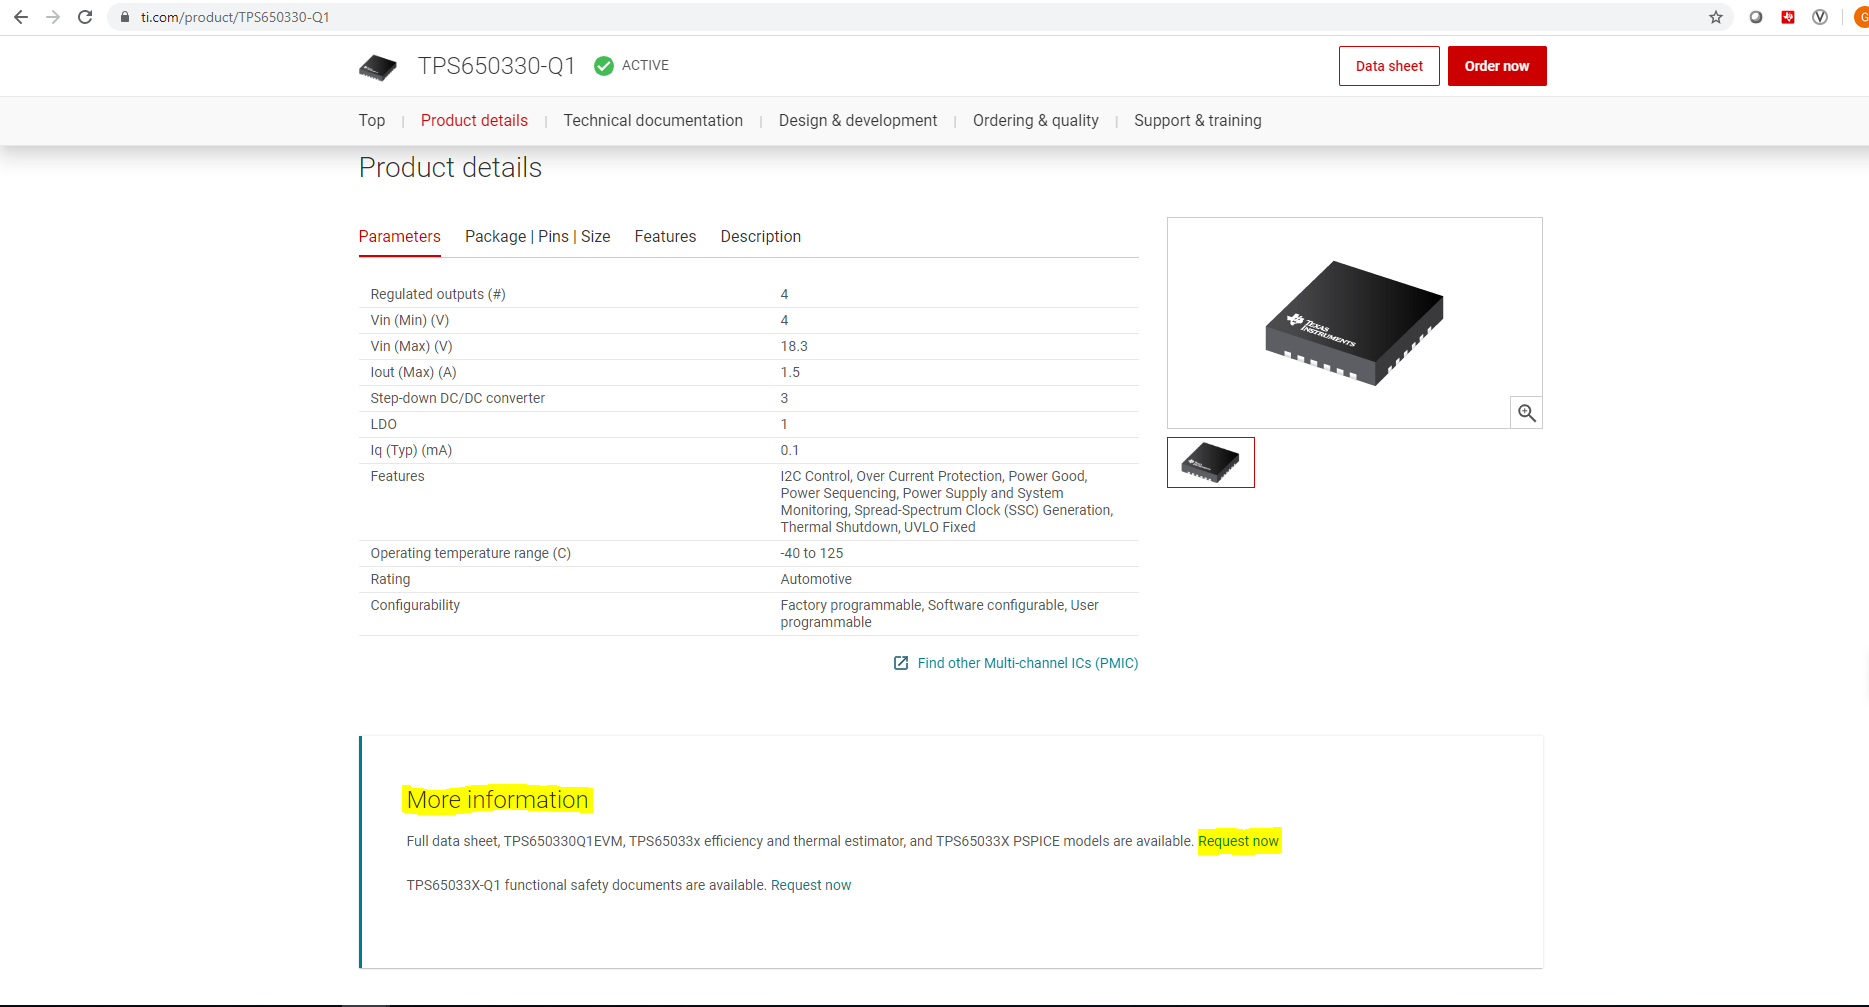Click the 'Regulated outputs (#)' parameter label
The width and height of the screenshot is (1869, 1007).
(x=438, y=294)
